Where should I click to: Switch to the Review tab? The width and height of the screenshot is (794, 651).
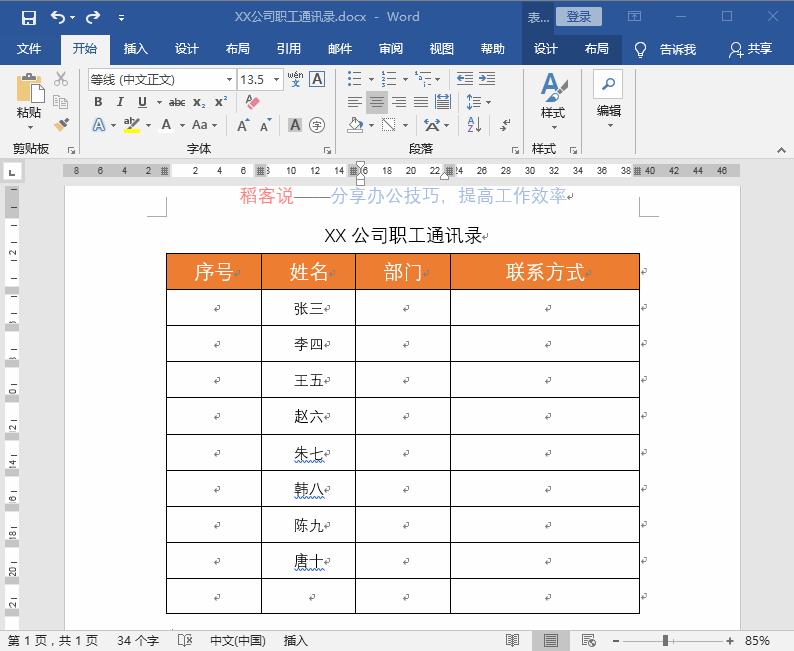[391, 49]
